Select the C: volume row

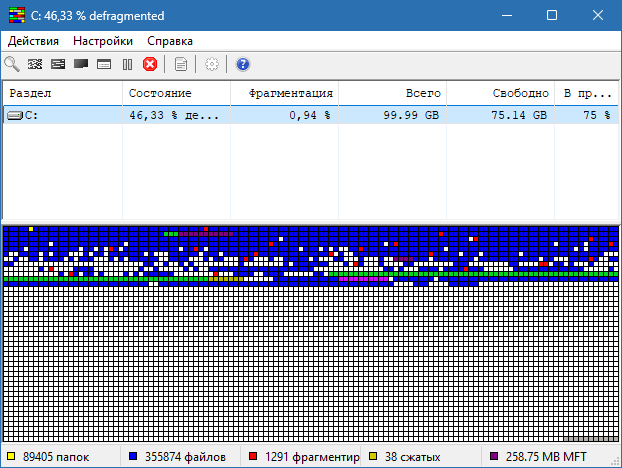311,115
